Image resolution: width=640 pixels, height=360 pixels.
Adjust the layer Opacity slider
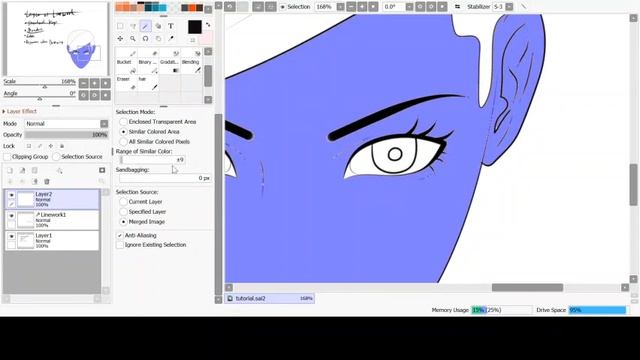coord(66,135)
